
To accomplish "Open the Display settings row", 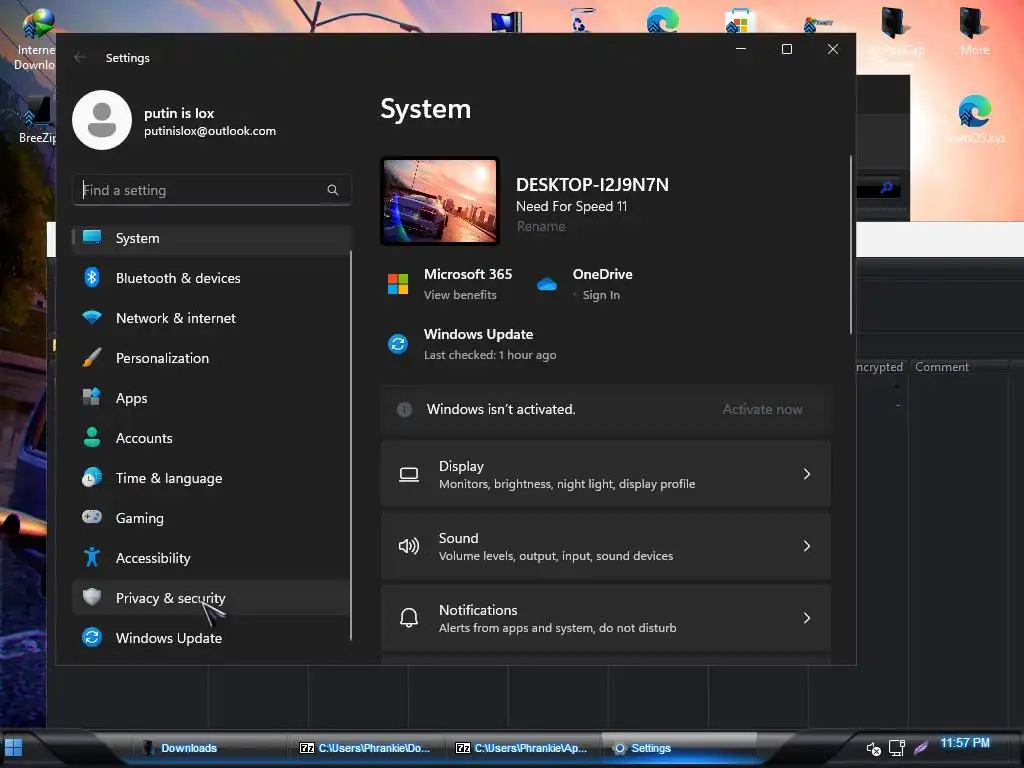I will point(605,474).
